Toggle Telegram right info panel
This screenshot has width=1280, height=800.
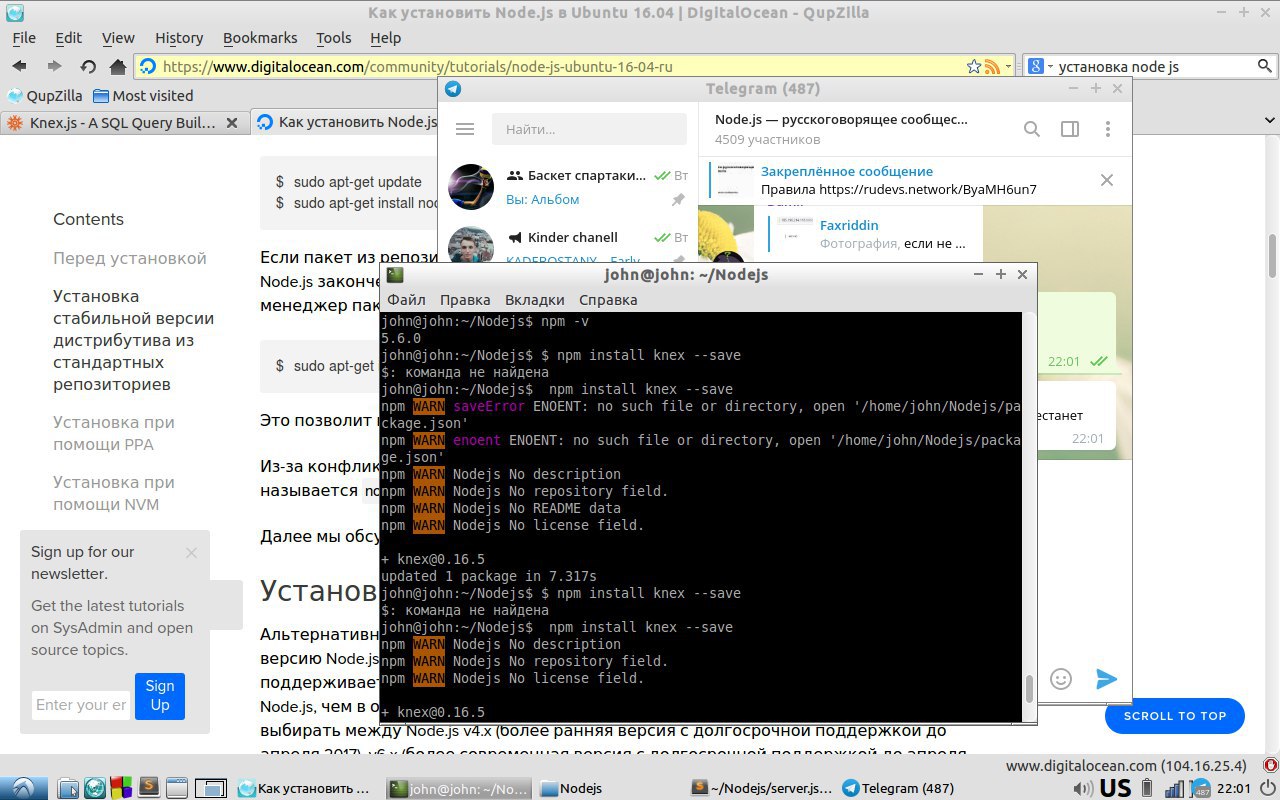[1070, 129]
